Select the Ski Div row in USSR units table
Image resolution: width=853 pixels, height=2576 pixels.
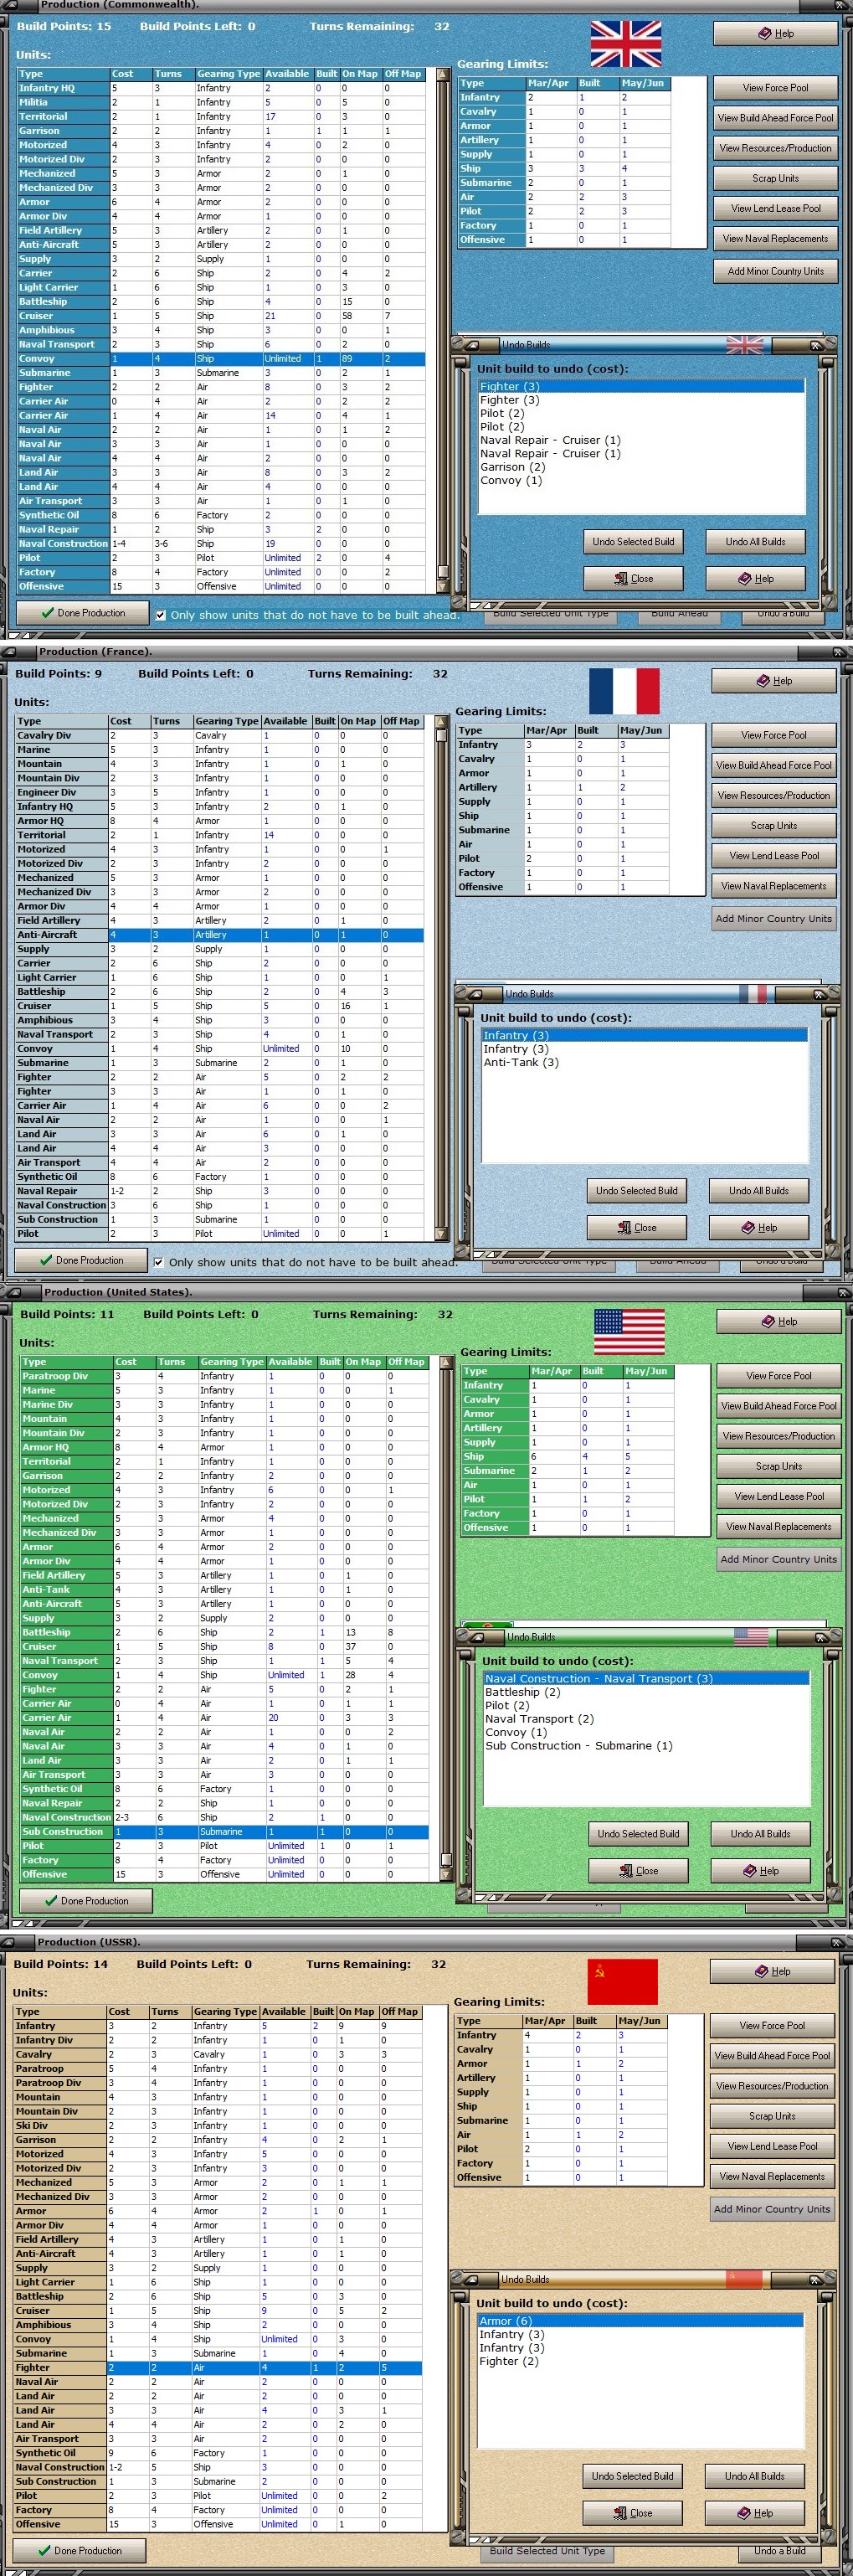pyautogui.click(x=217, y=2125)
